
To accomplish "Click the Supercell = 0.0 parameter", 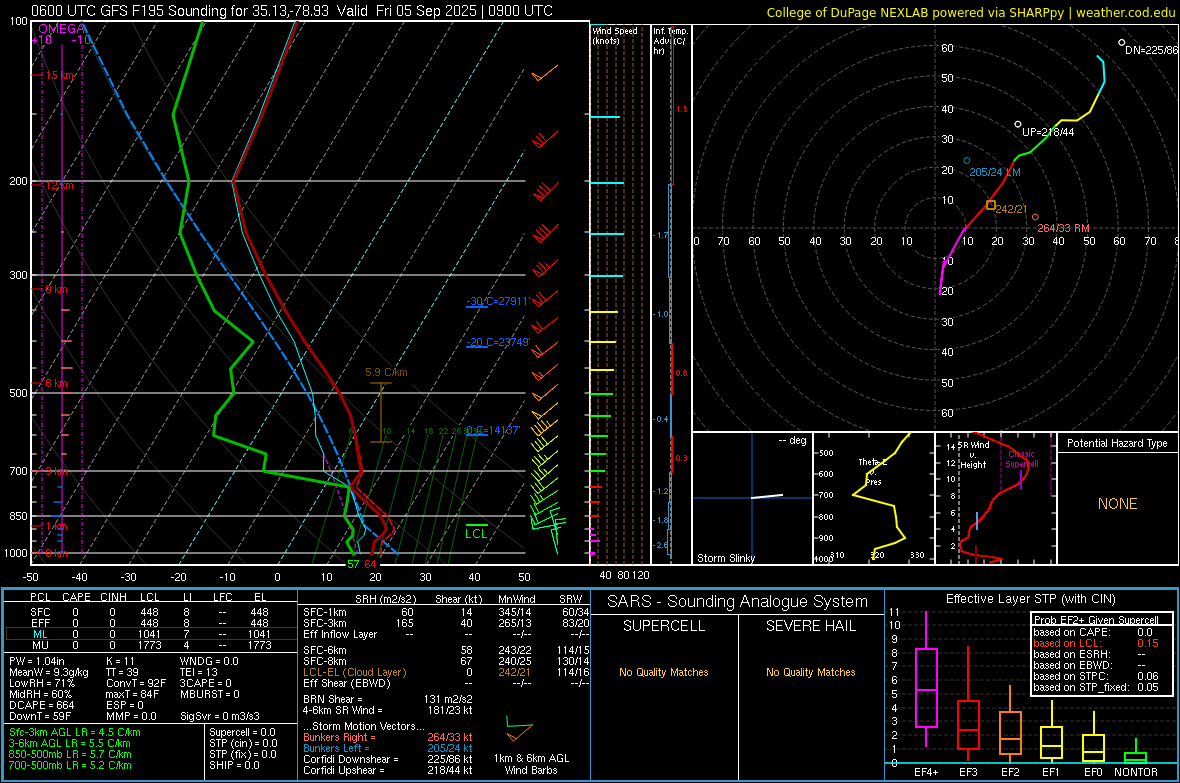I will (x=242, y=732).
